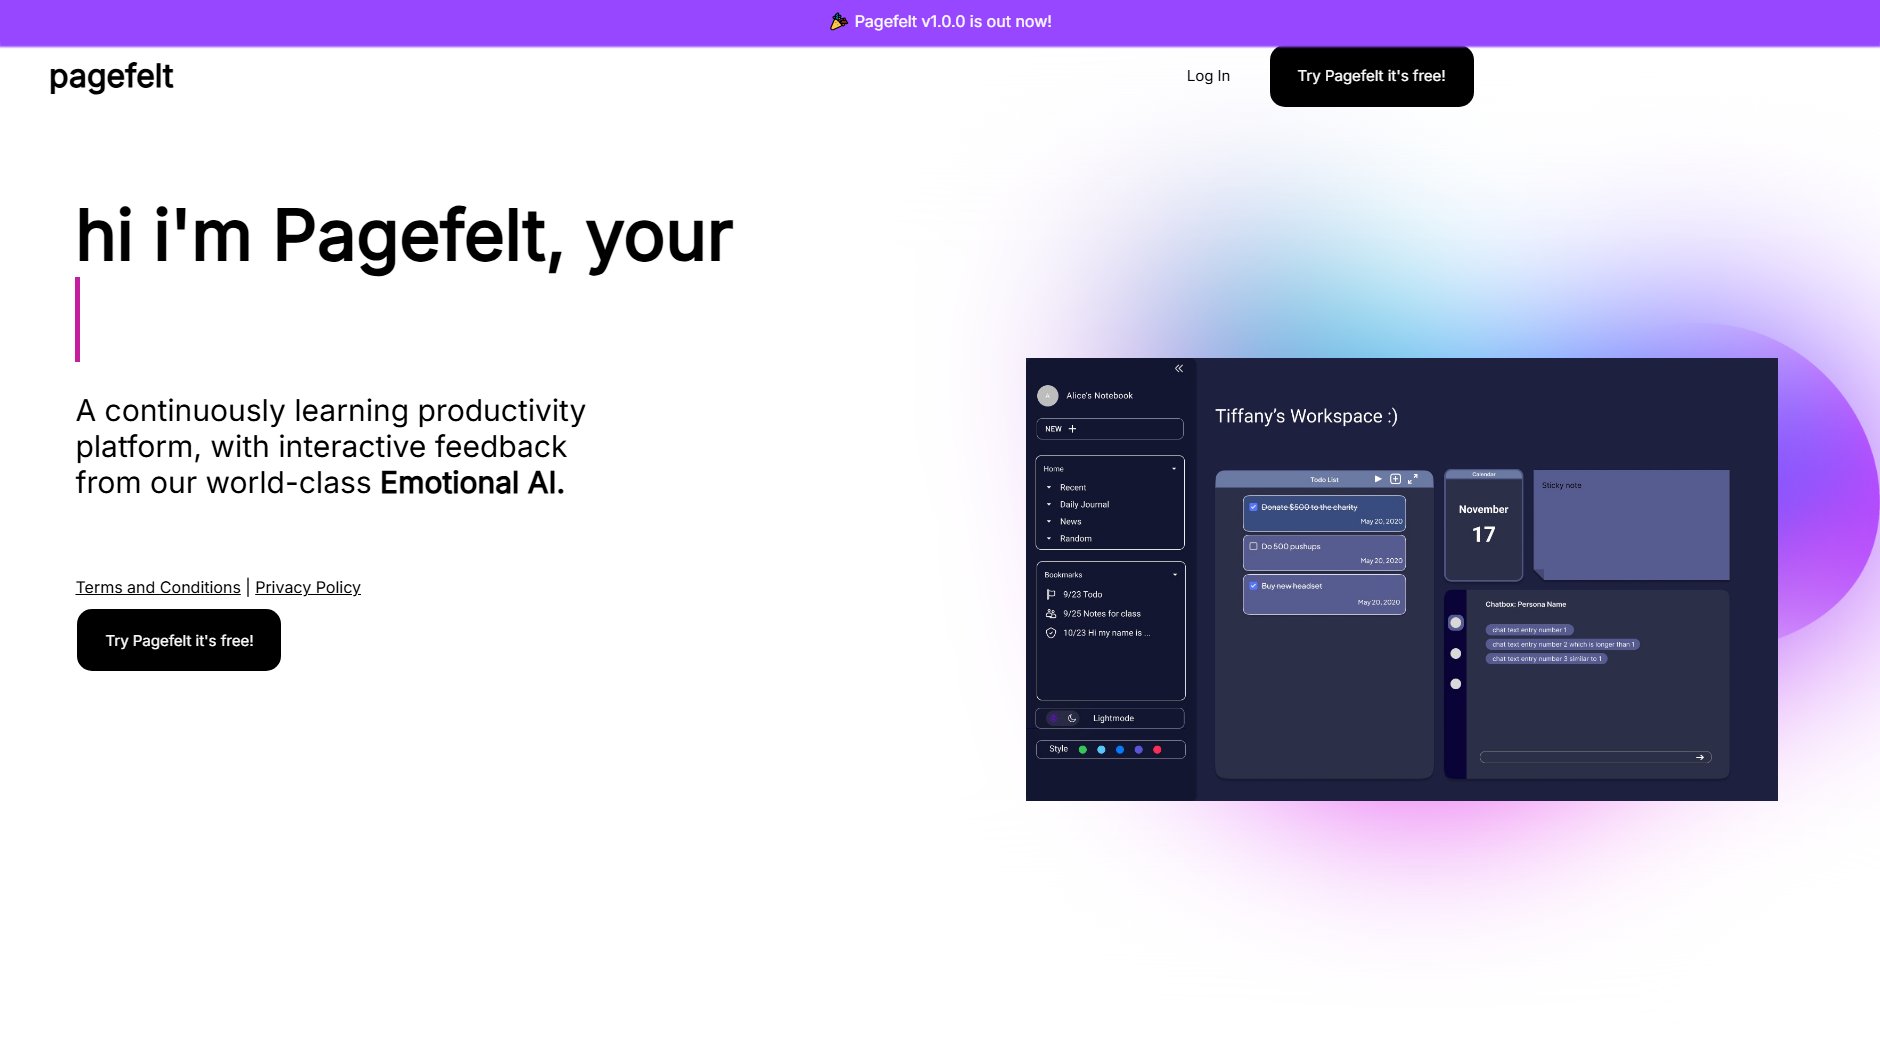The width and height of the screenshot is (1880, 1040).
Task: Expand the Daily Journal item
Action: [x=1048, y=504]
